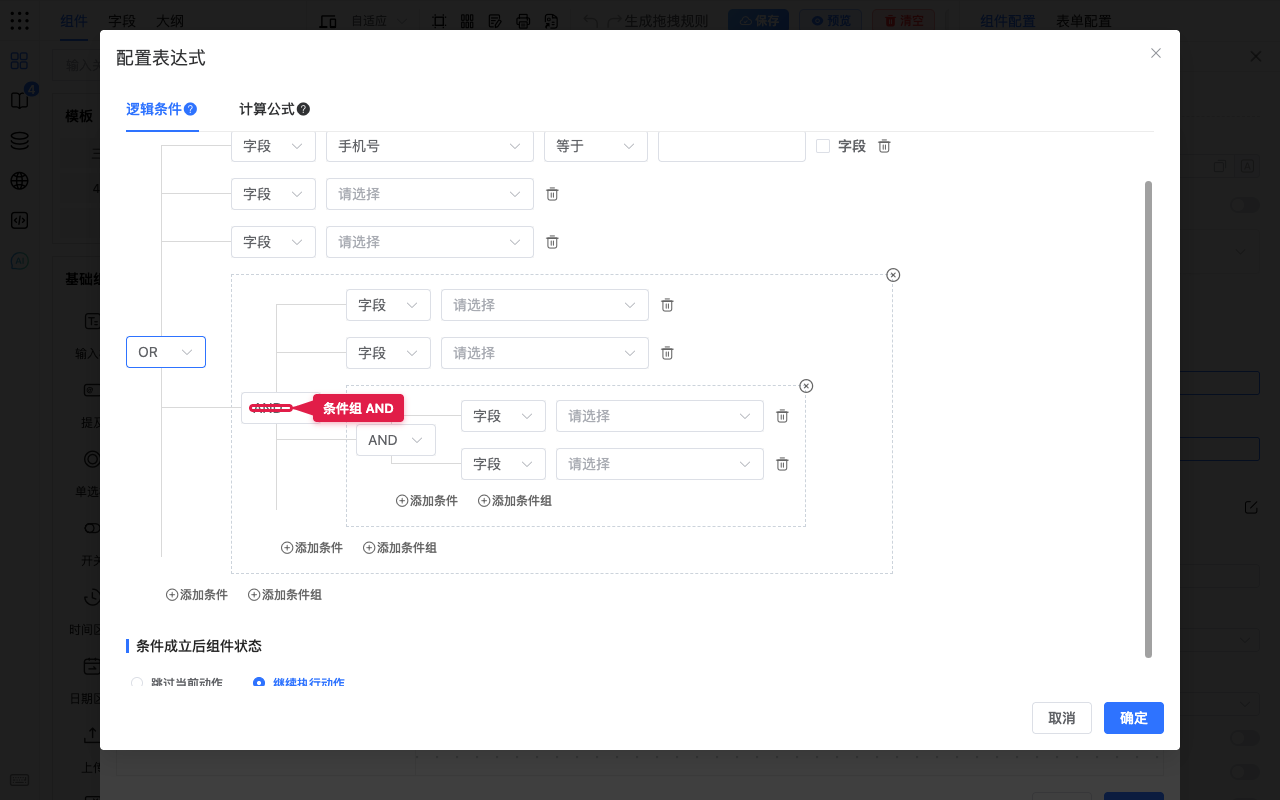
Task: Tick the 字段 checkbox in 手机号 row
Action: click(823, 146)
